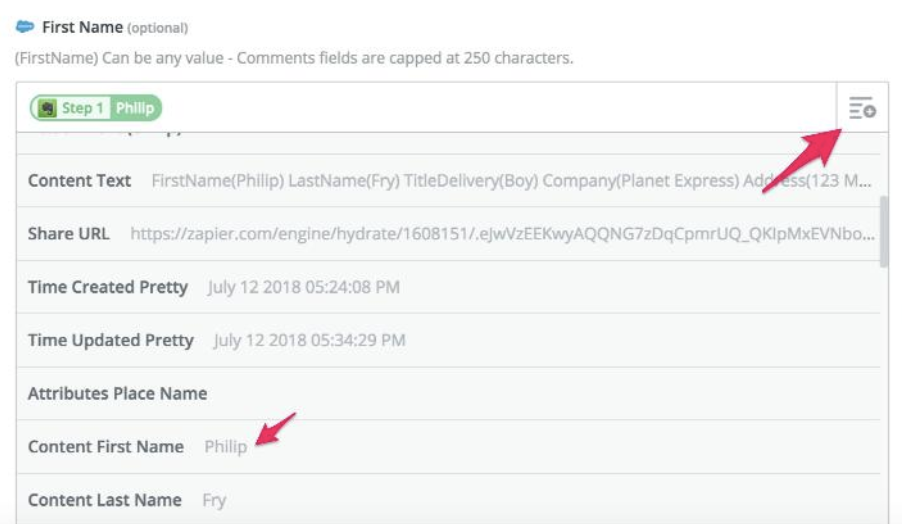Image resolution: width=902 pixels, height=524 pixels.
Task: Click the Salesforce cloud icon
Action: [25, 26]
